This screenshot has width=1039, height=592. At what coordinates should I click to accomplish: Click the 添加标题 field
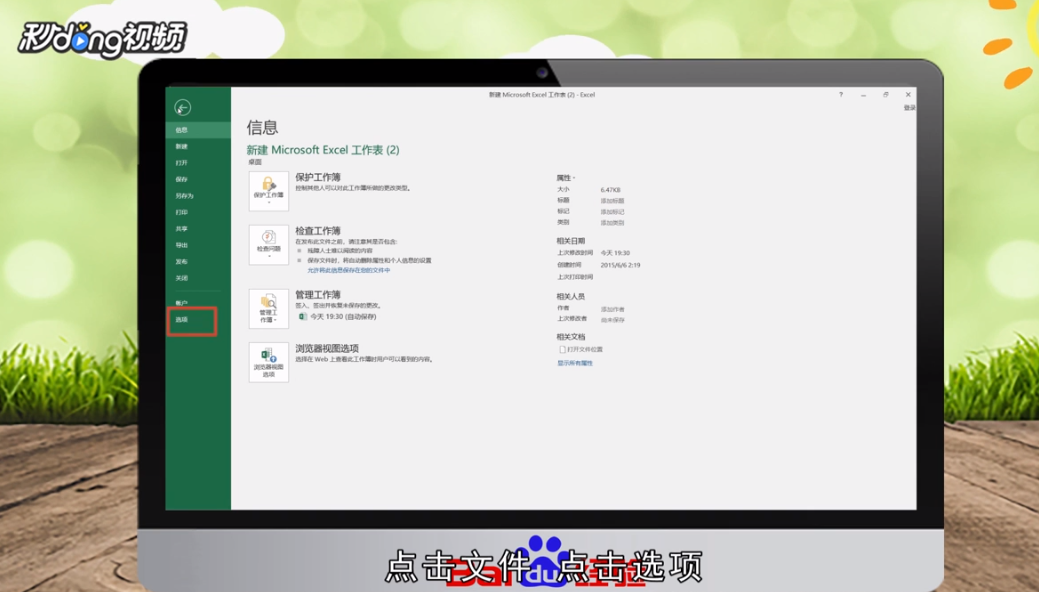pyautogui.click(x=612, y=201)
